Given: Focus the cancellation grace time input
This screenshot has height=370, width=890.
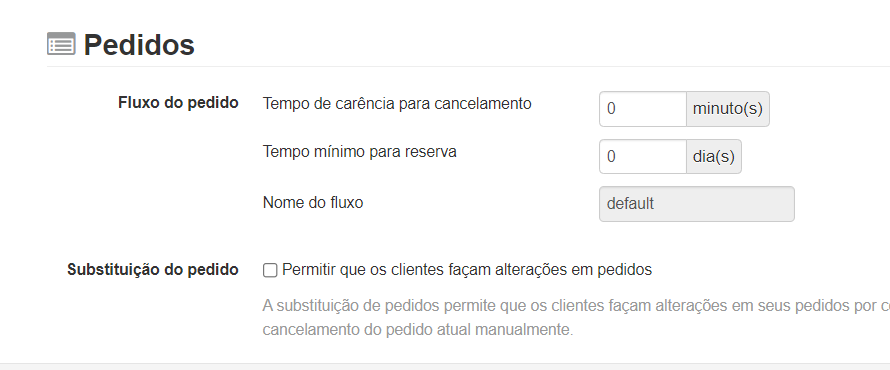Looking at the screenshot, I should click(x=643, y=109).
